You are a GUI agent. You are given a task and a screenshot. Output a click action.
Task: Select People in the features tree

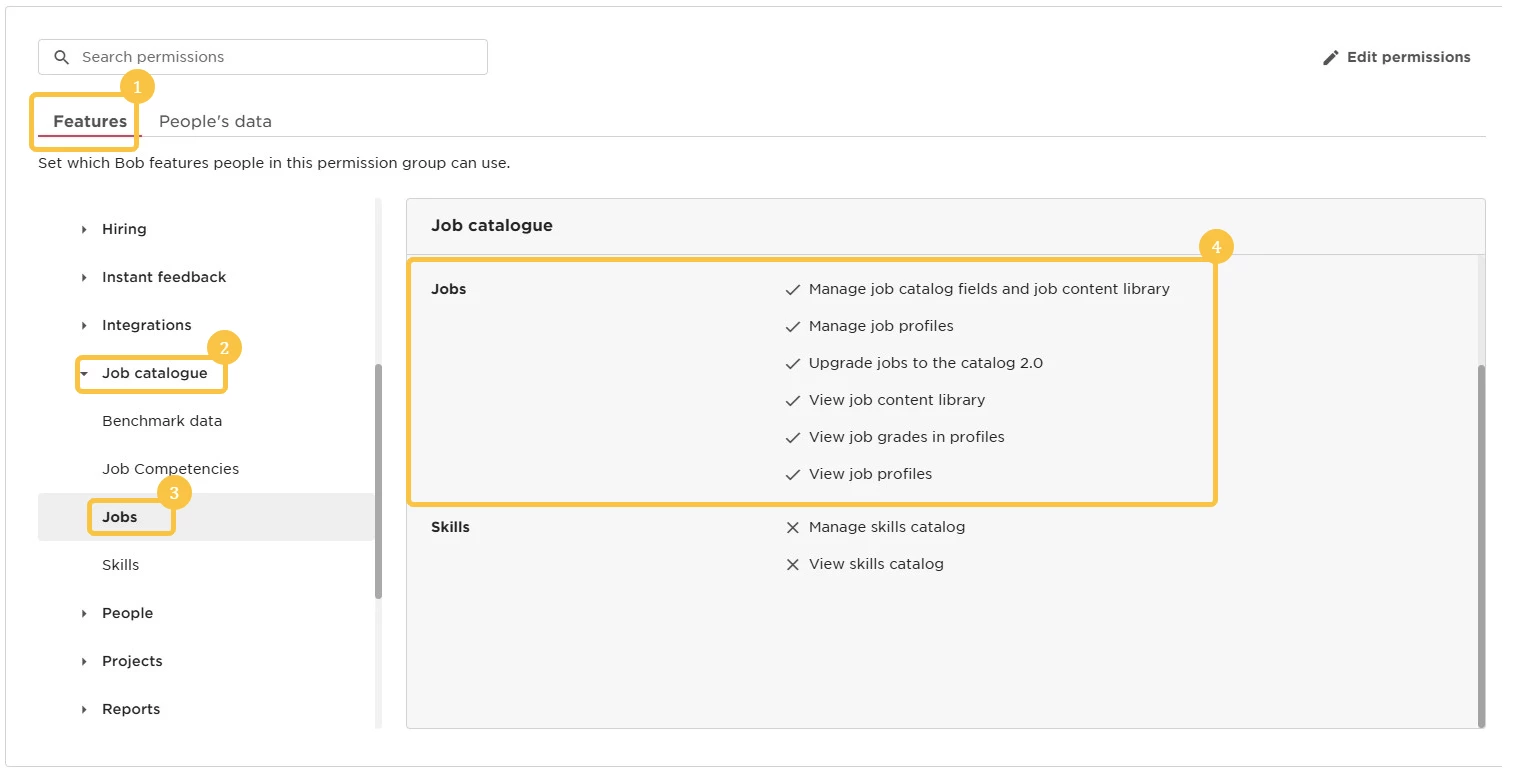127,613
